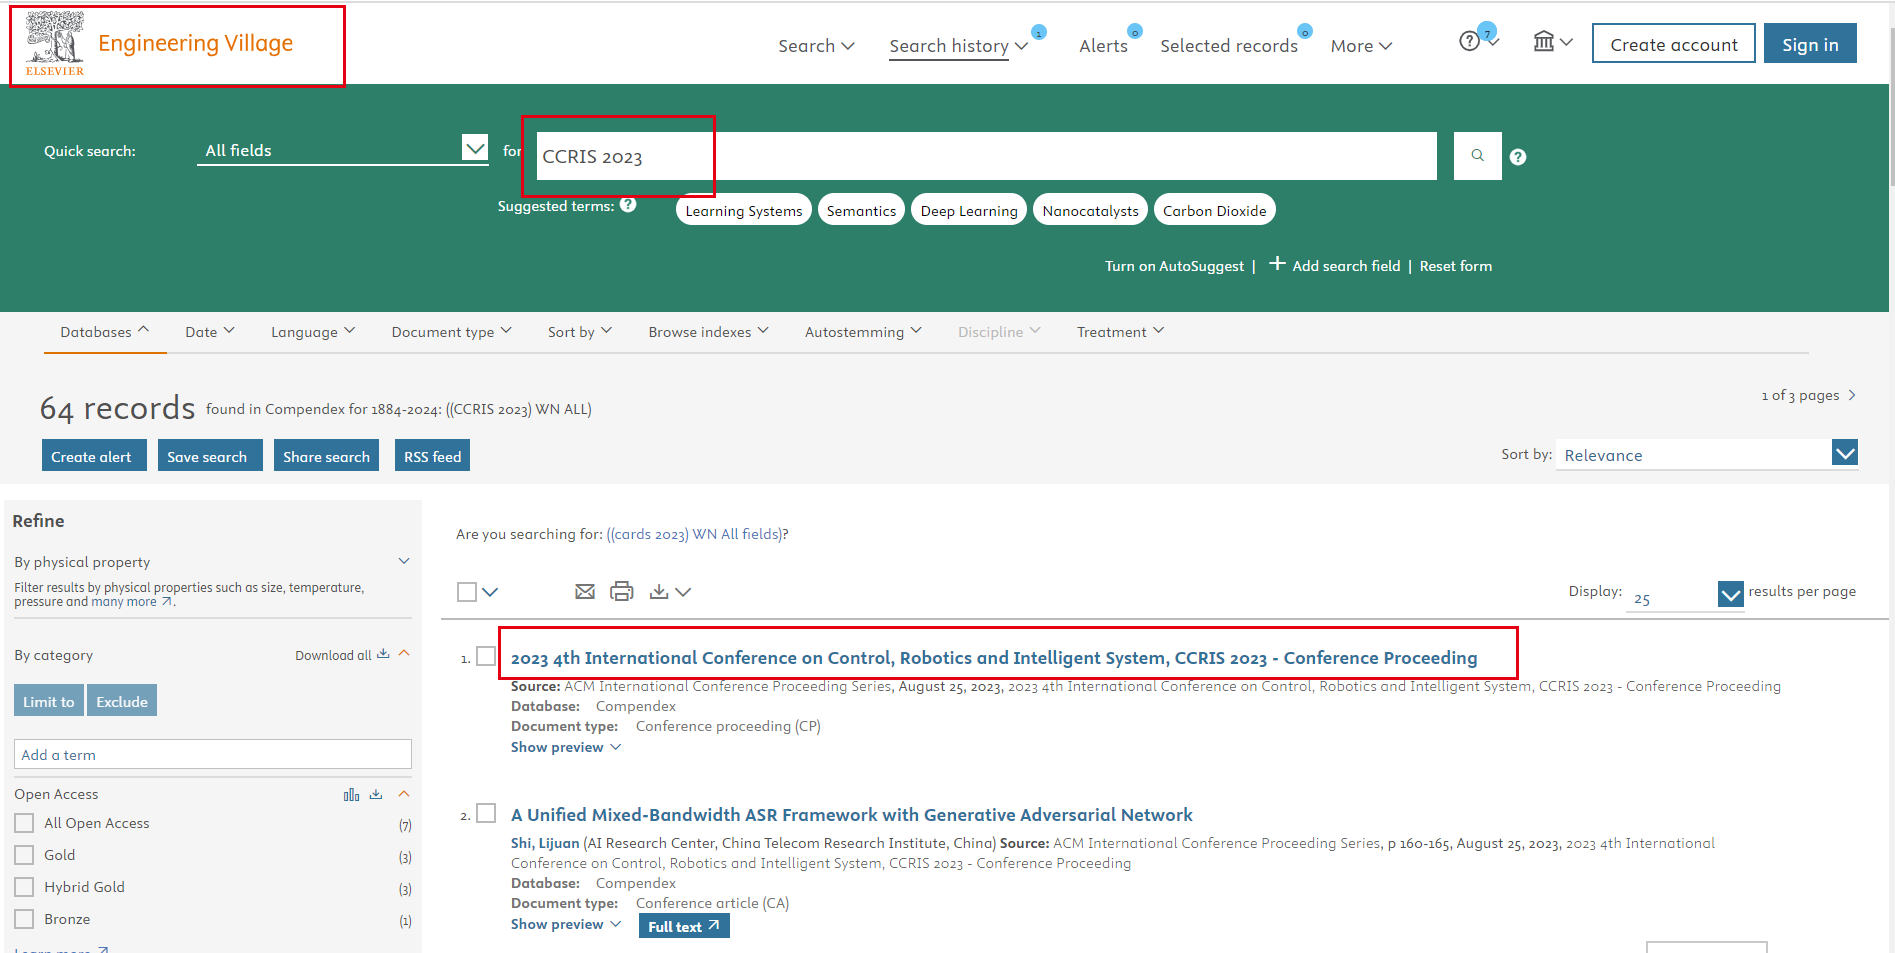
Task: Click the Sign in button
Action: pyautogui.click(x=1810, y=44)
